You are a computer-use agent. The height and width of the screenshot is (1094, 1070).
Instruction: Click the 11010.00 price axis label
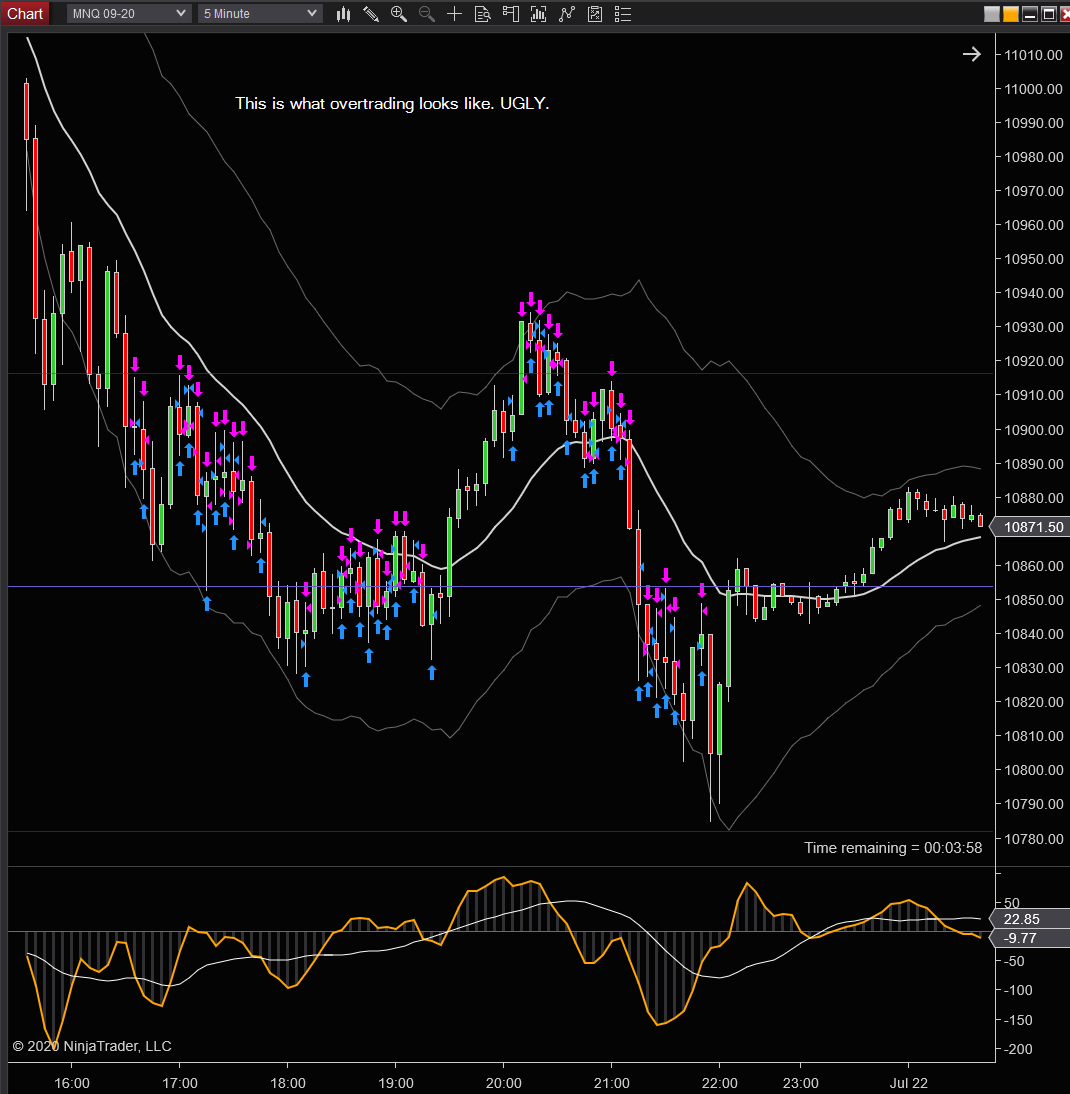pyautogui.click(x=1034, y=55)
